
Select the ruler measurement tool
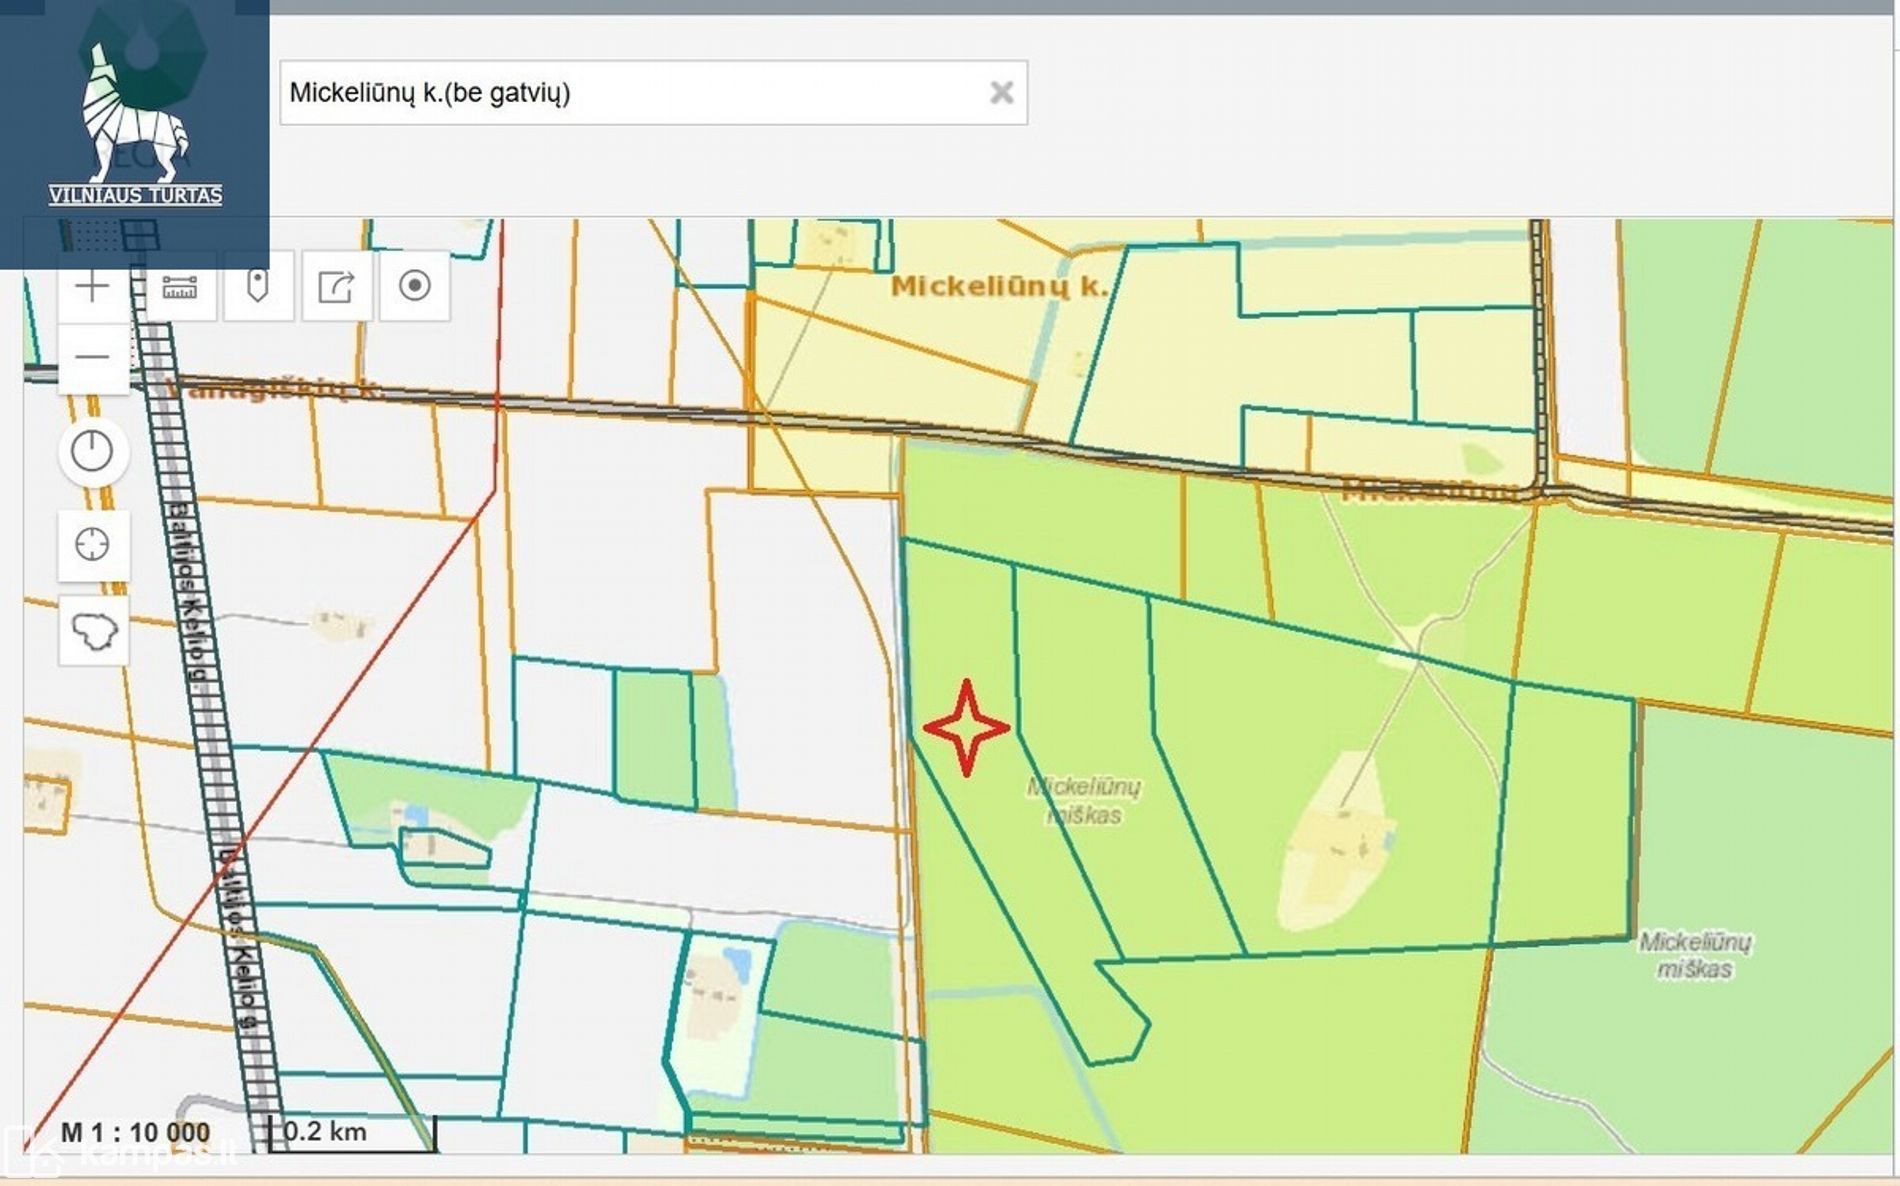180,287
